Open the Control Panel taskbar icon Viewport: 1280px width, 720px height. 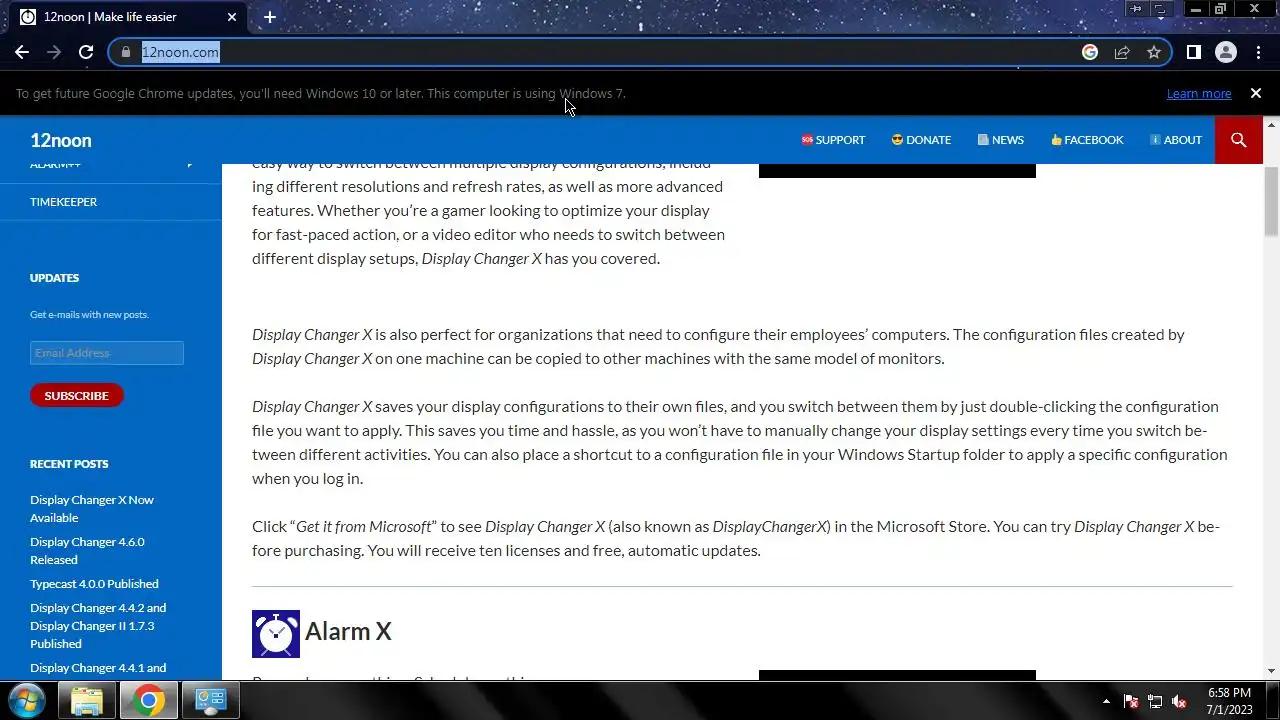point(210,700)
